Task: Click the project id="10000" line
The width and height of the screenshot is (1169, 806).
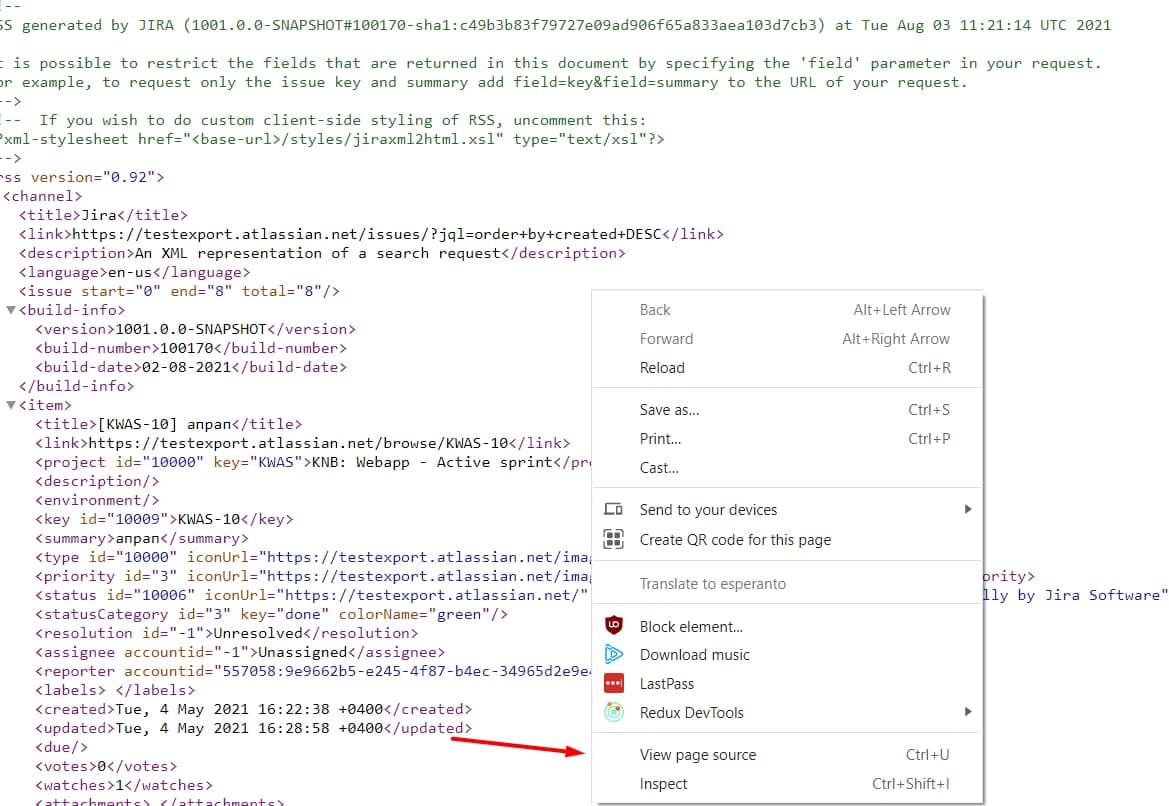Action: (x=313, y=462)
